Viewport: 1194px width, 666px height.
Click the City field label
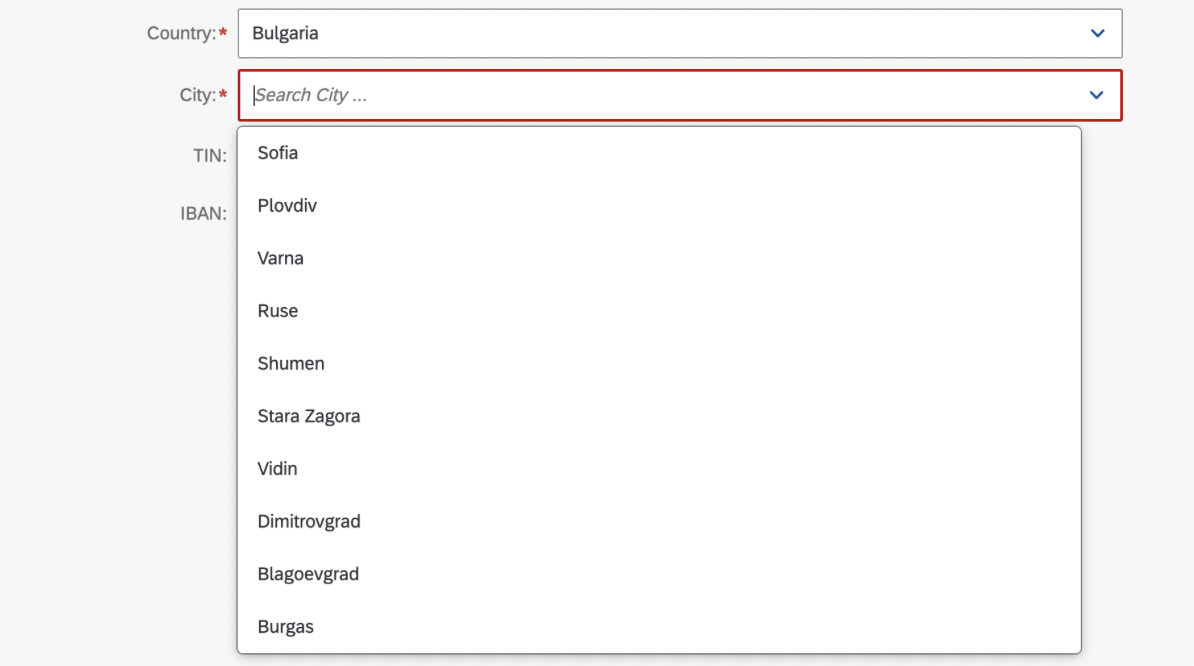pos(198,95)
